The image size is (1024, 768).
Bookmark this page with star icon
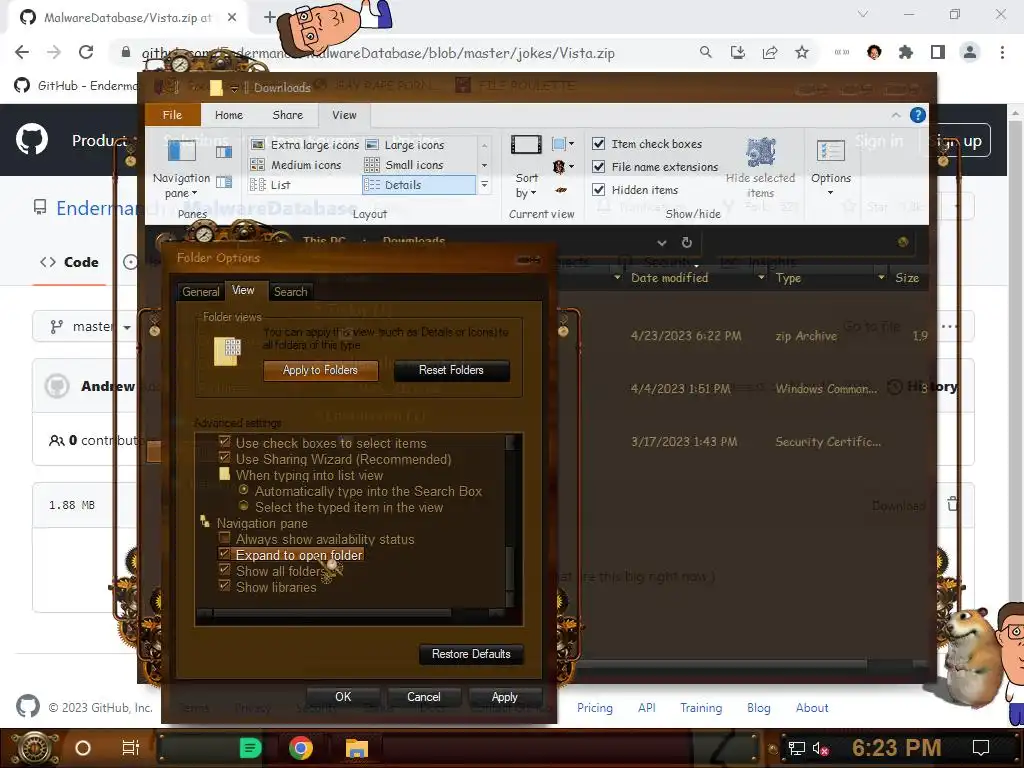[802, 52]
